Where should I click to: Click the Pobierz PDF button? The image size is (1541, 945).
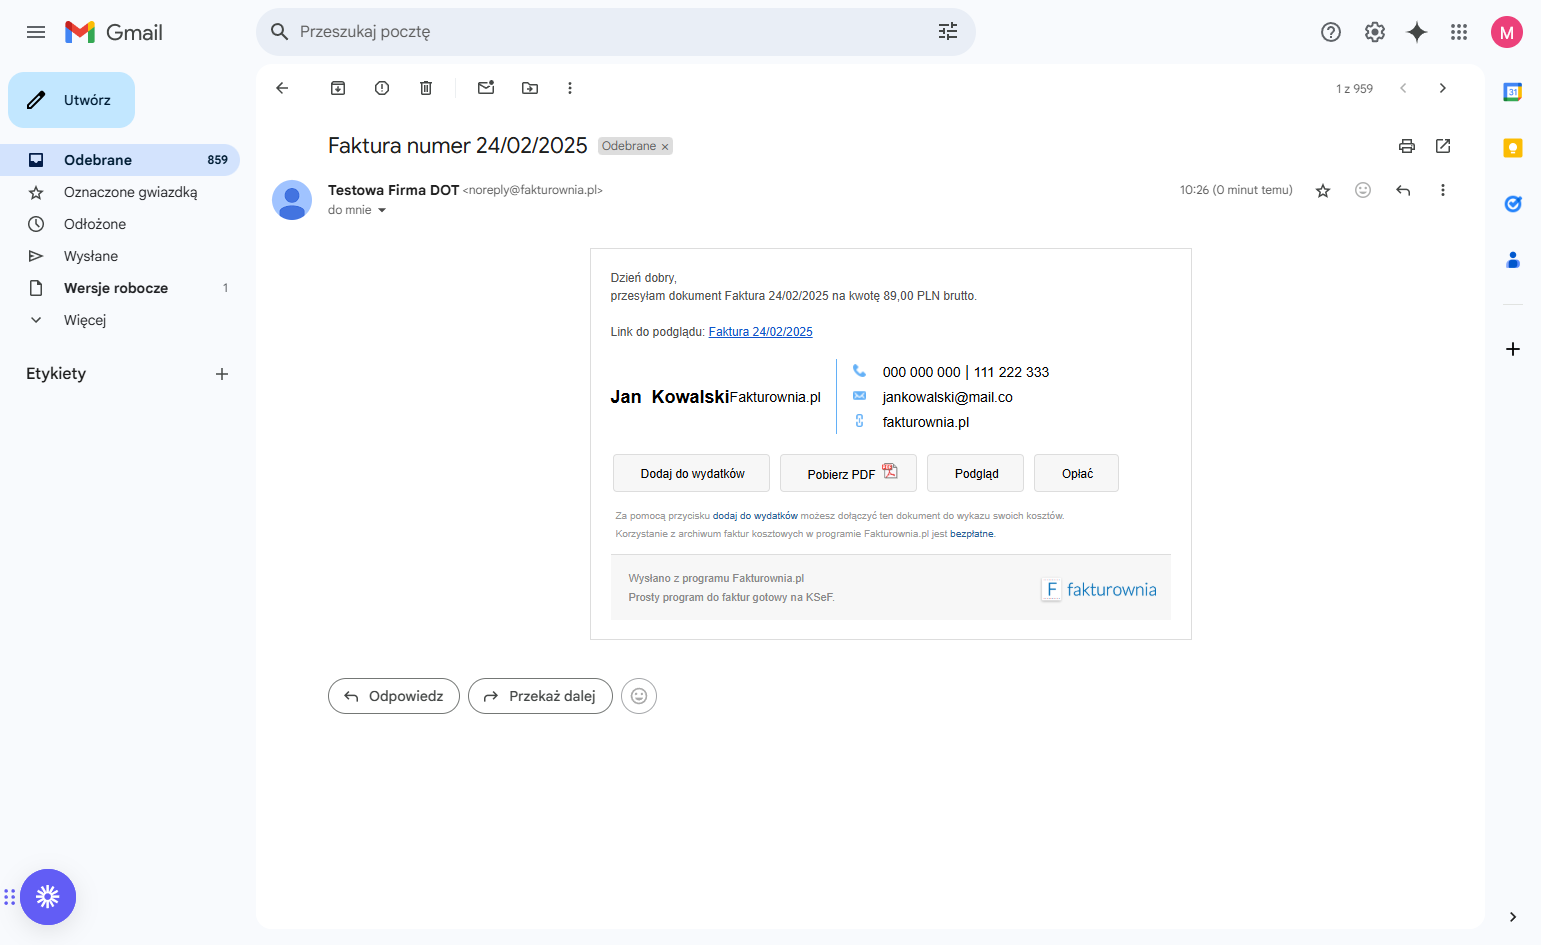point(848,473)
